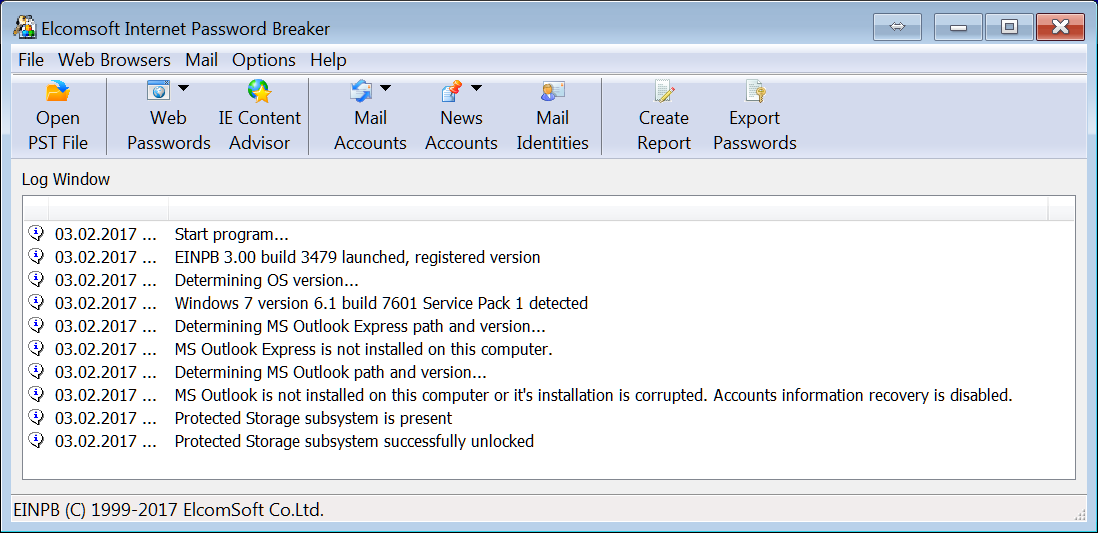Open the File menu
The width and height of the screenshot is (1098, 533).
(31, 60)
